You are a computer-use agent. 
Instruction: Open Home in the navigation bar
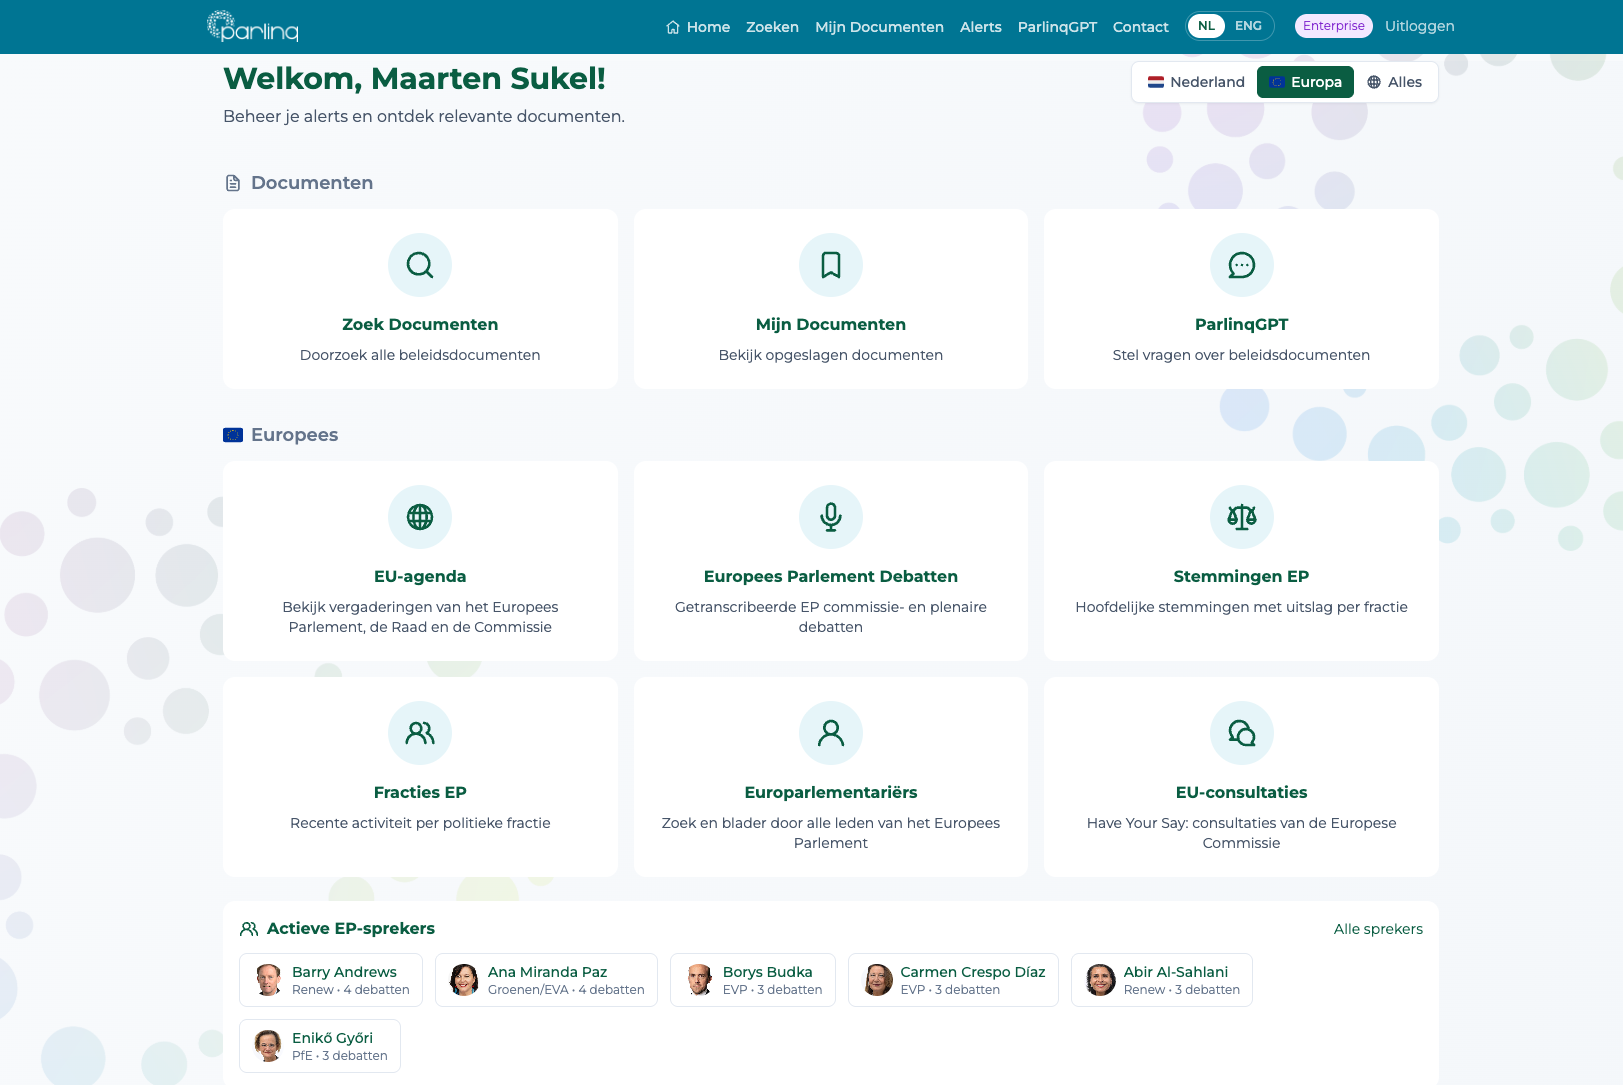(x=698, y=27)
